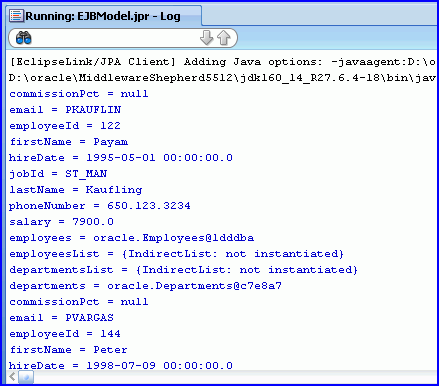Screen dimensions: 439x386
Task: Select line 'employeeId = 122'
Action: [x=65, y=126]
